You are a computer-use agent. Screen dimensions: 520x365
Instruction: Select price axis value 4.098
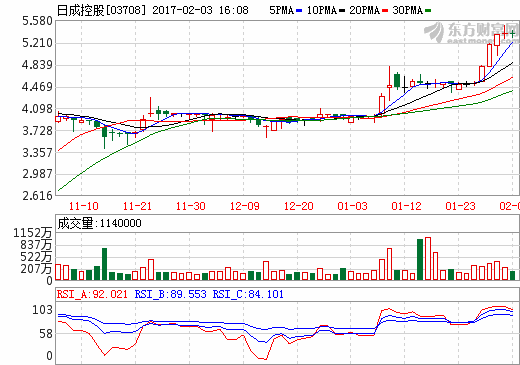pyautogui.click(x=37, y=109)
